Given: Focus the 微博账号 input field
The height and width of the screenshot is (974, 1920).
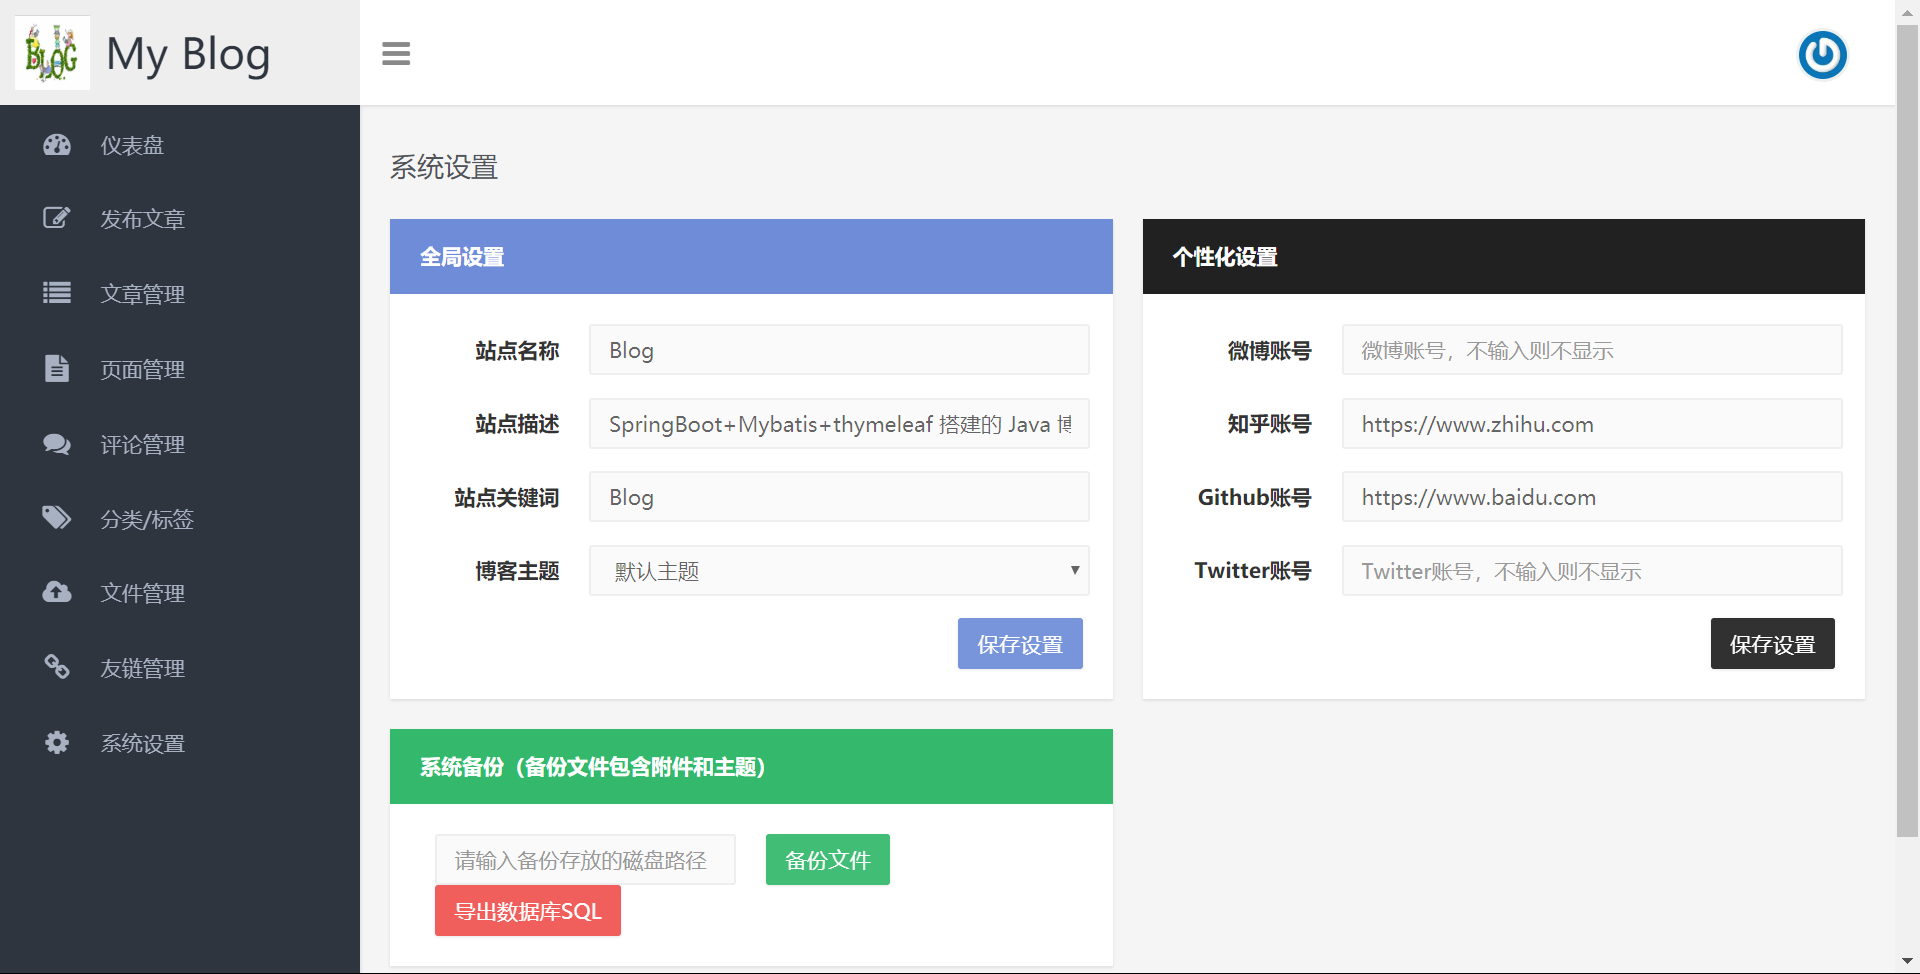Looking at the screenshot, I should point(1591,350).
